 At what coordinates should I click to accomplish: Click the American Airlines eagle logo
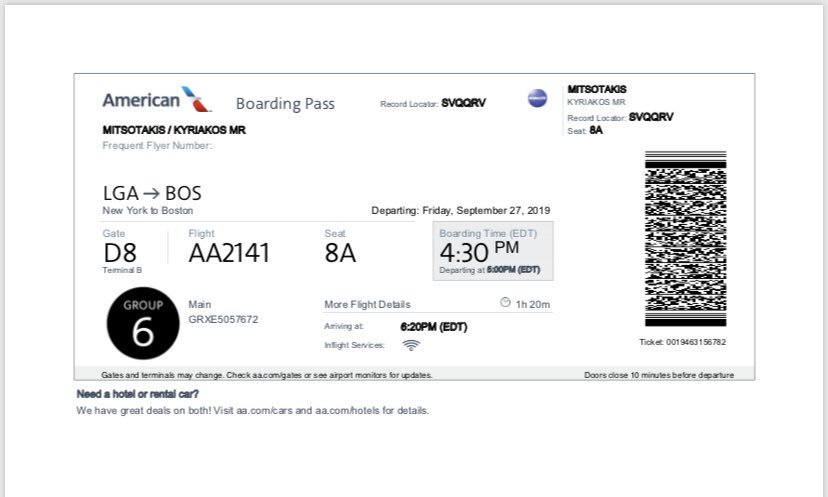[196, 99]
